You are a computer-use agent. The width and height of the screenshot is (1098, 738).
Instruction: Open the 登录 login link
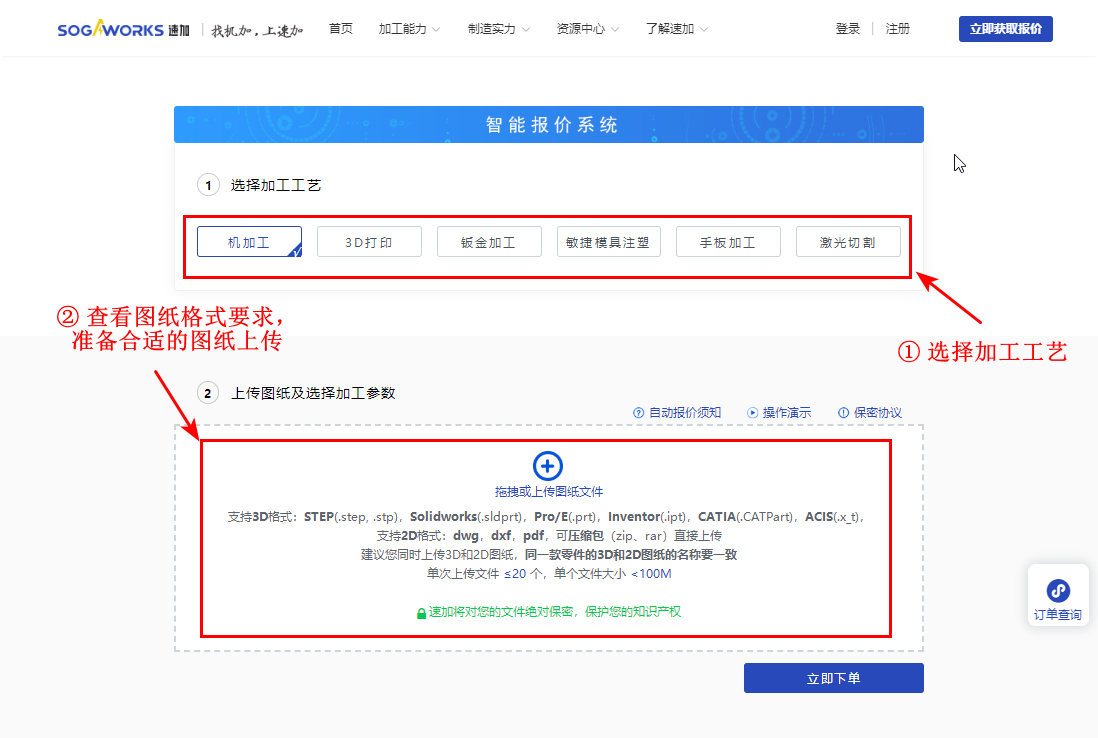(x=847, y=28)
